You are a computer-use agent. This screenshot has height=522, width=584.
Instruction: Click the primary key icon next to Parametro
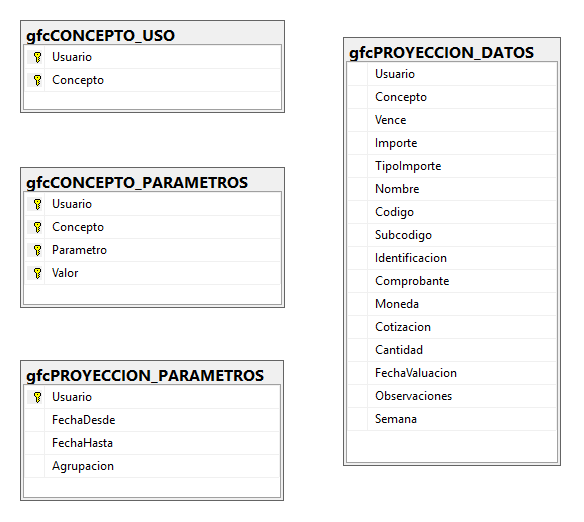37,250
